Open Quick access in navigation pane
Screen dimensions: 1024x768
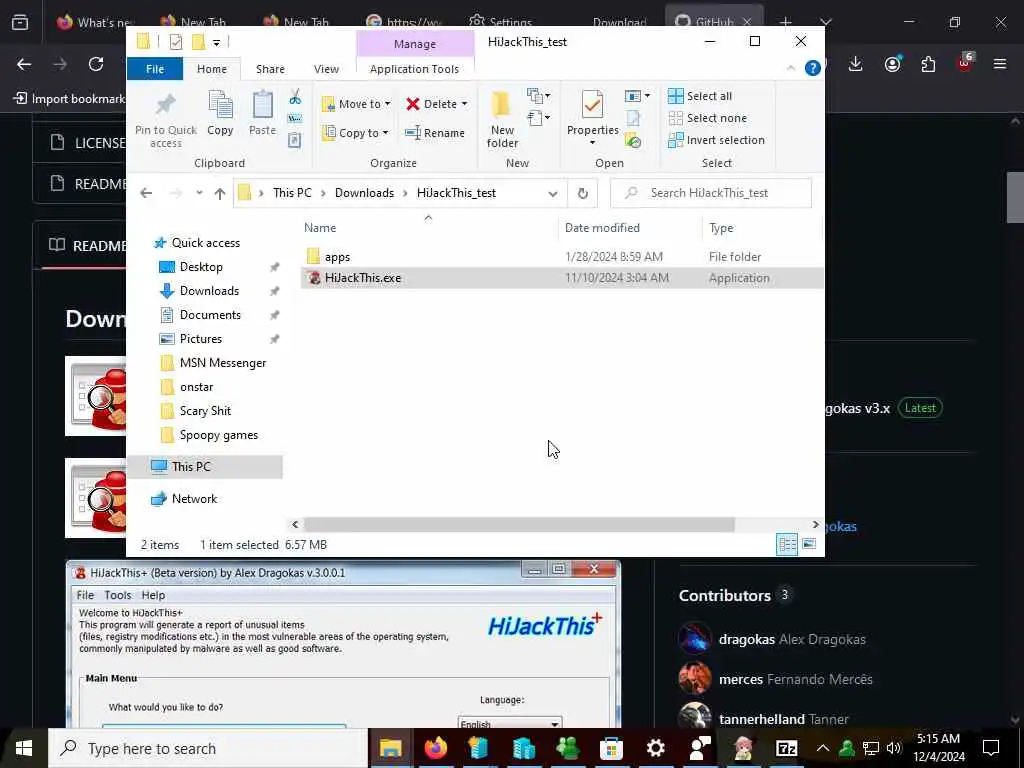206,243
